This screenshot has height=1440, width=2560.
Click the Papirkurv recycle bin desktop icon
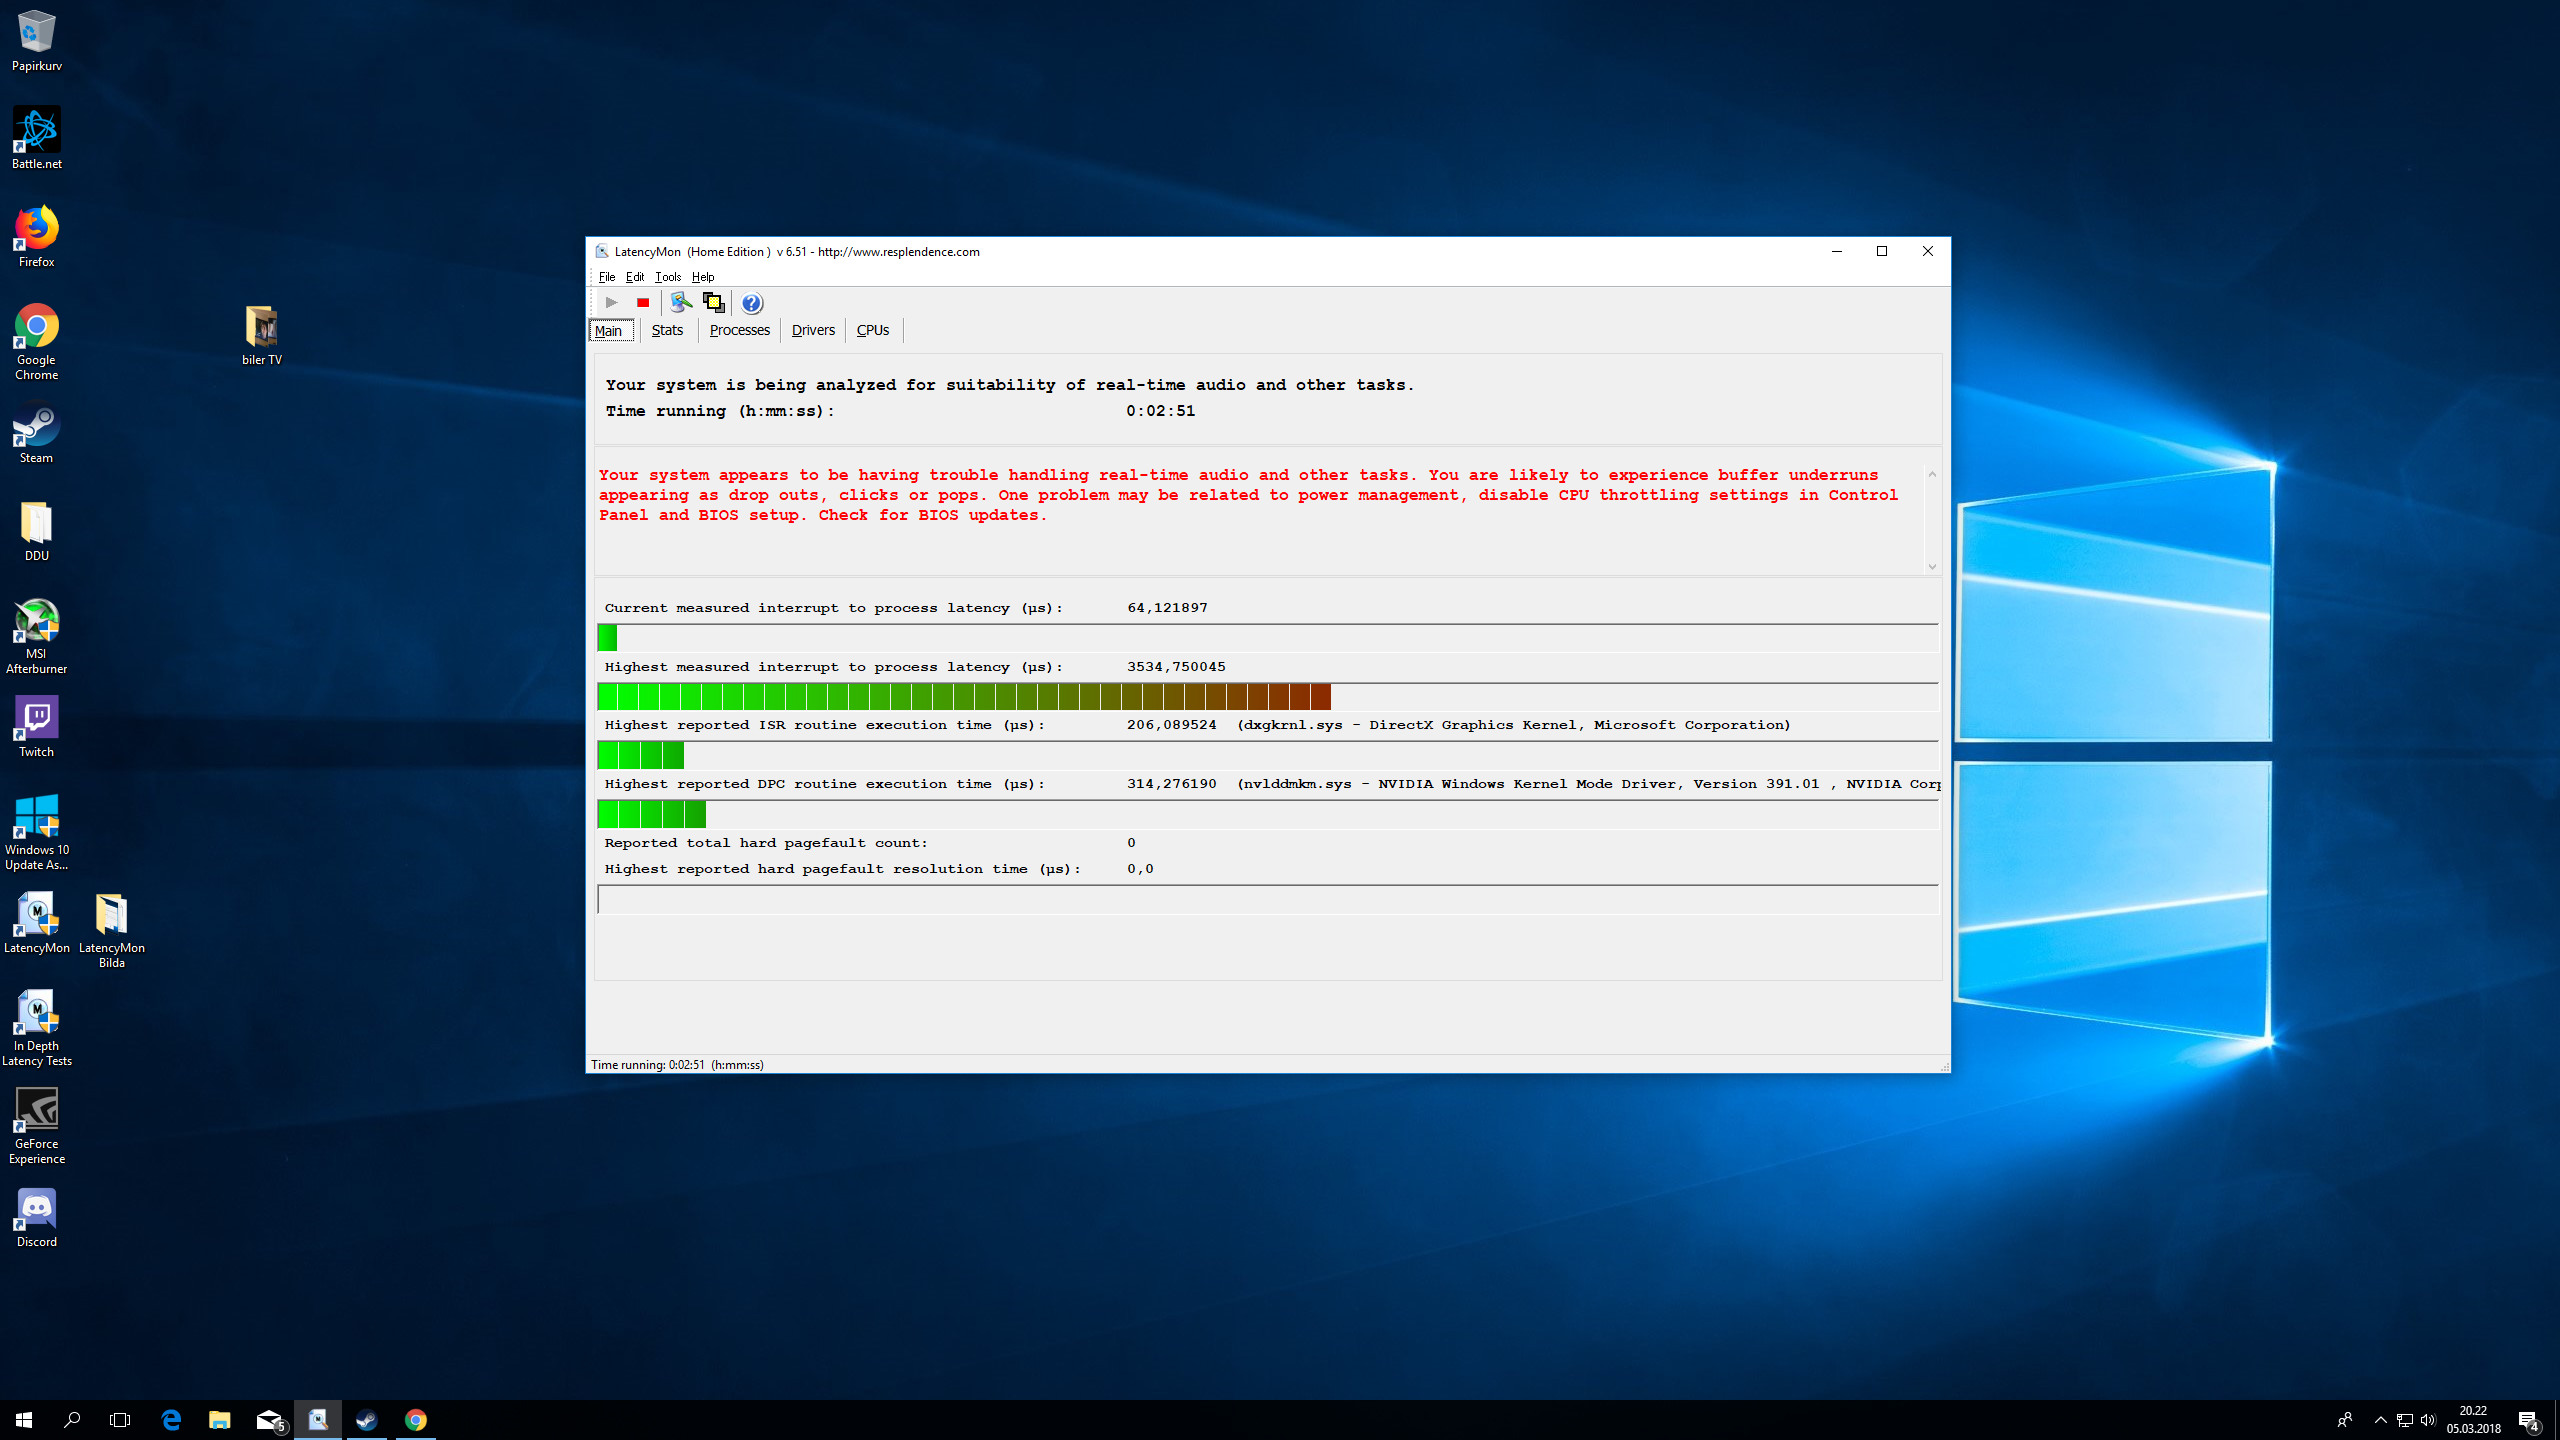click(x=37, y=41)
